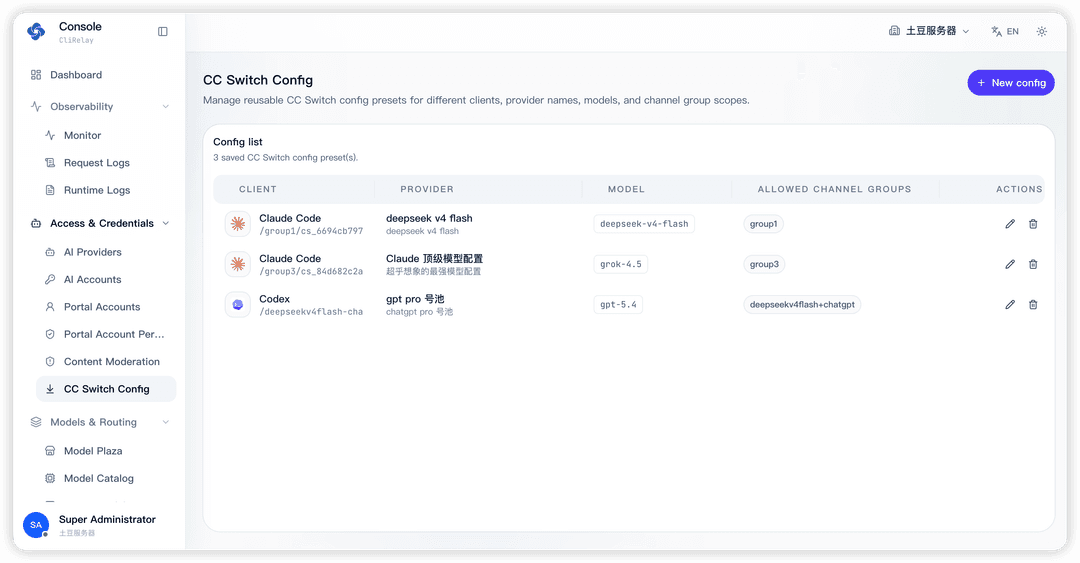Image resolution: width=1080 pixels, height=563 pixels.
Task: Click the Runtime Logs file icon
Action: point(50,190)
